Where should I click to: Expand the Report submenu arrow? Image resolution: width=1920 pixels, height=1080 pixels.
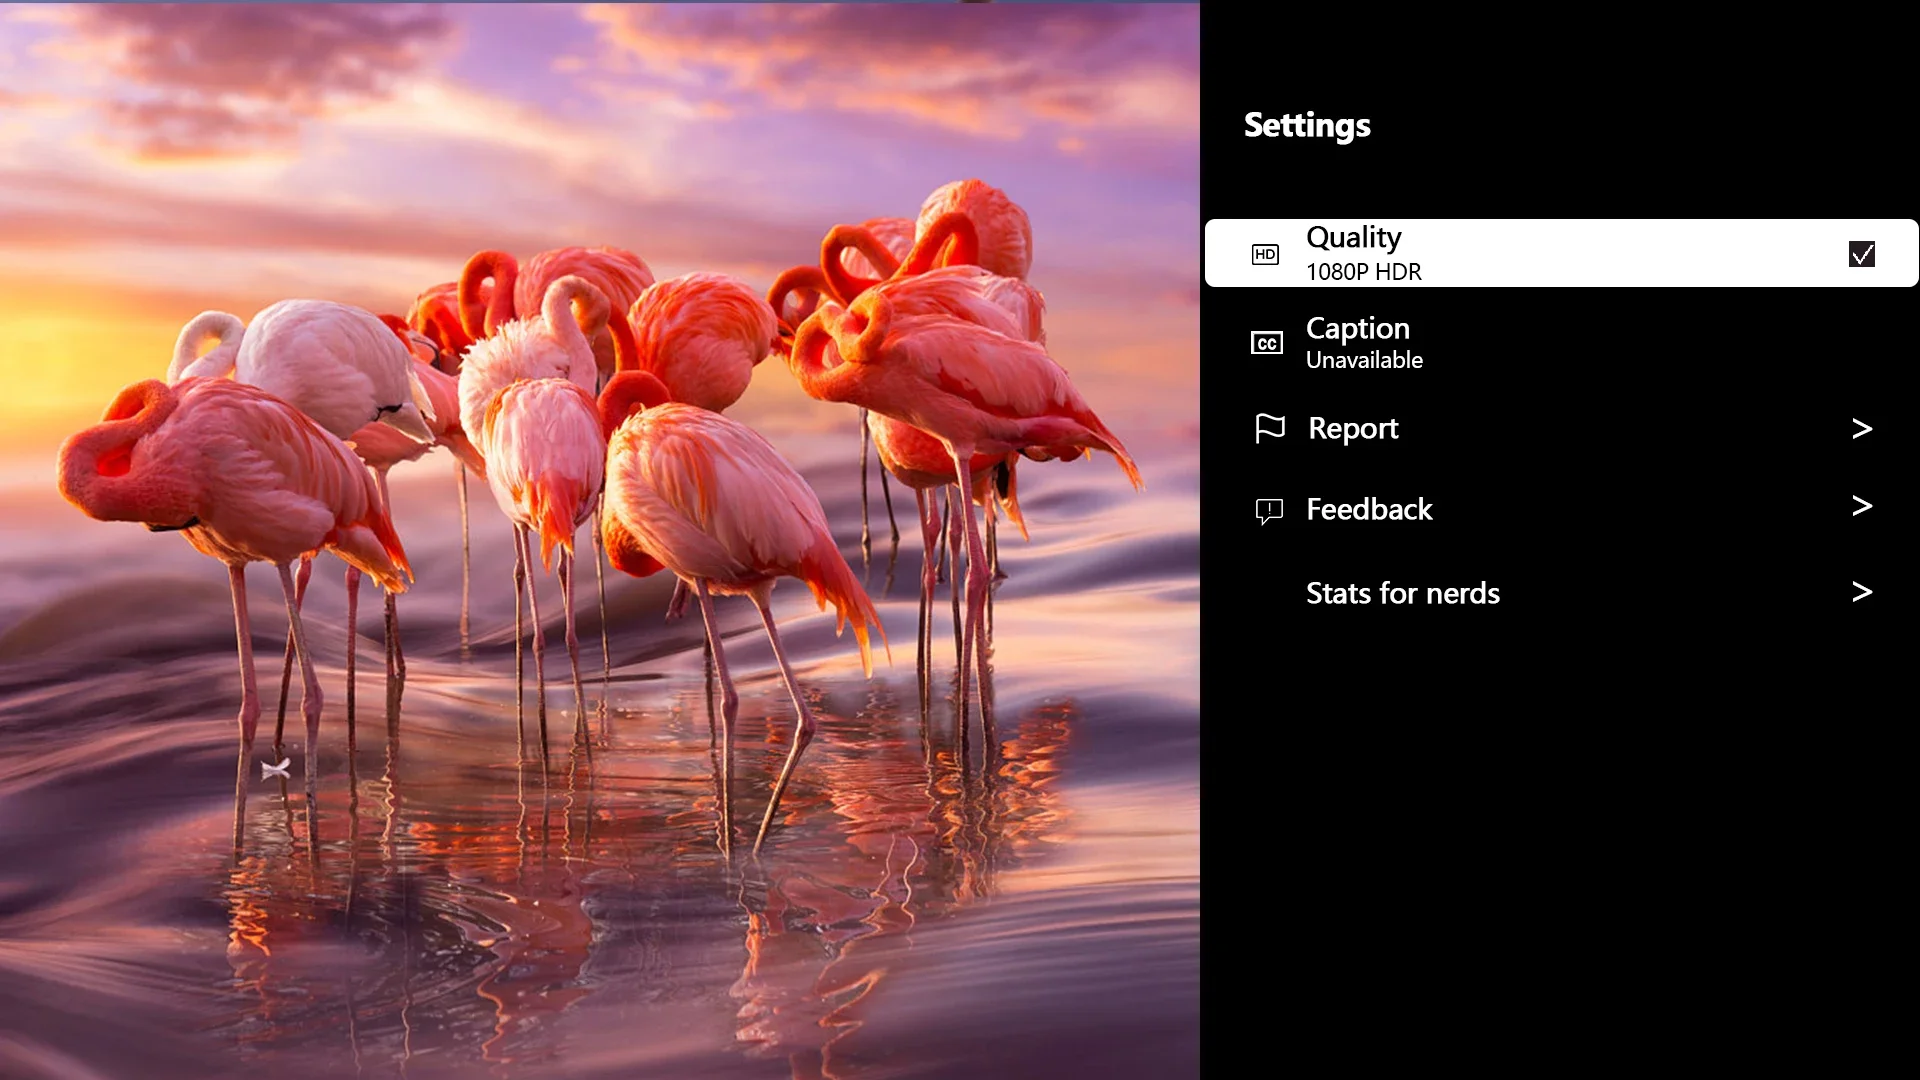point(1861,429)
